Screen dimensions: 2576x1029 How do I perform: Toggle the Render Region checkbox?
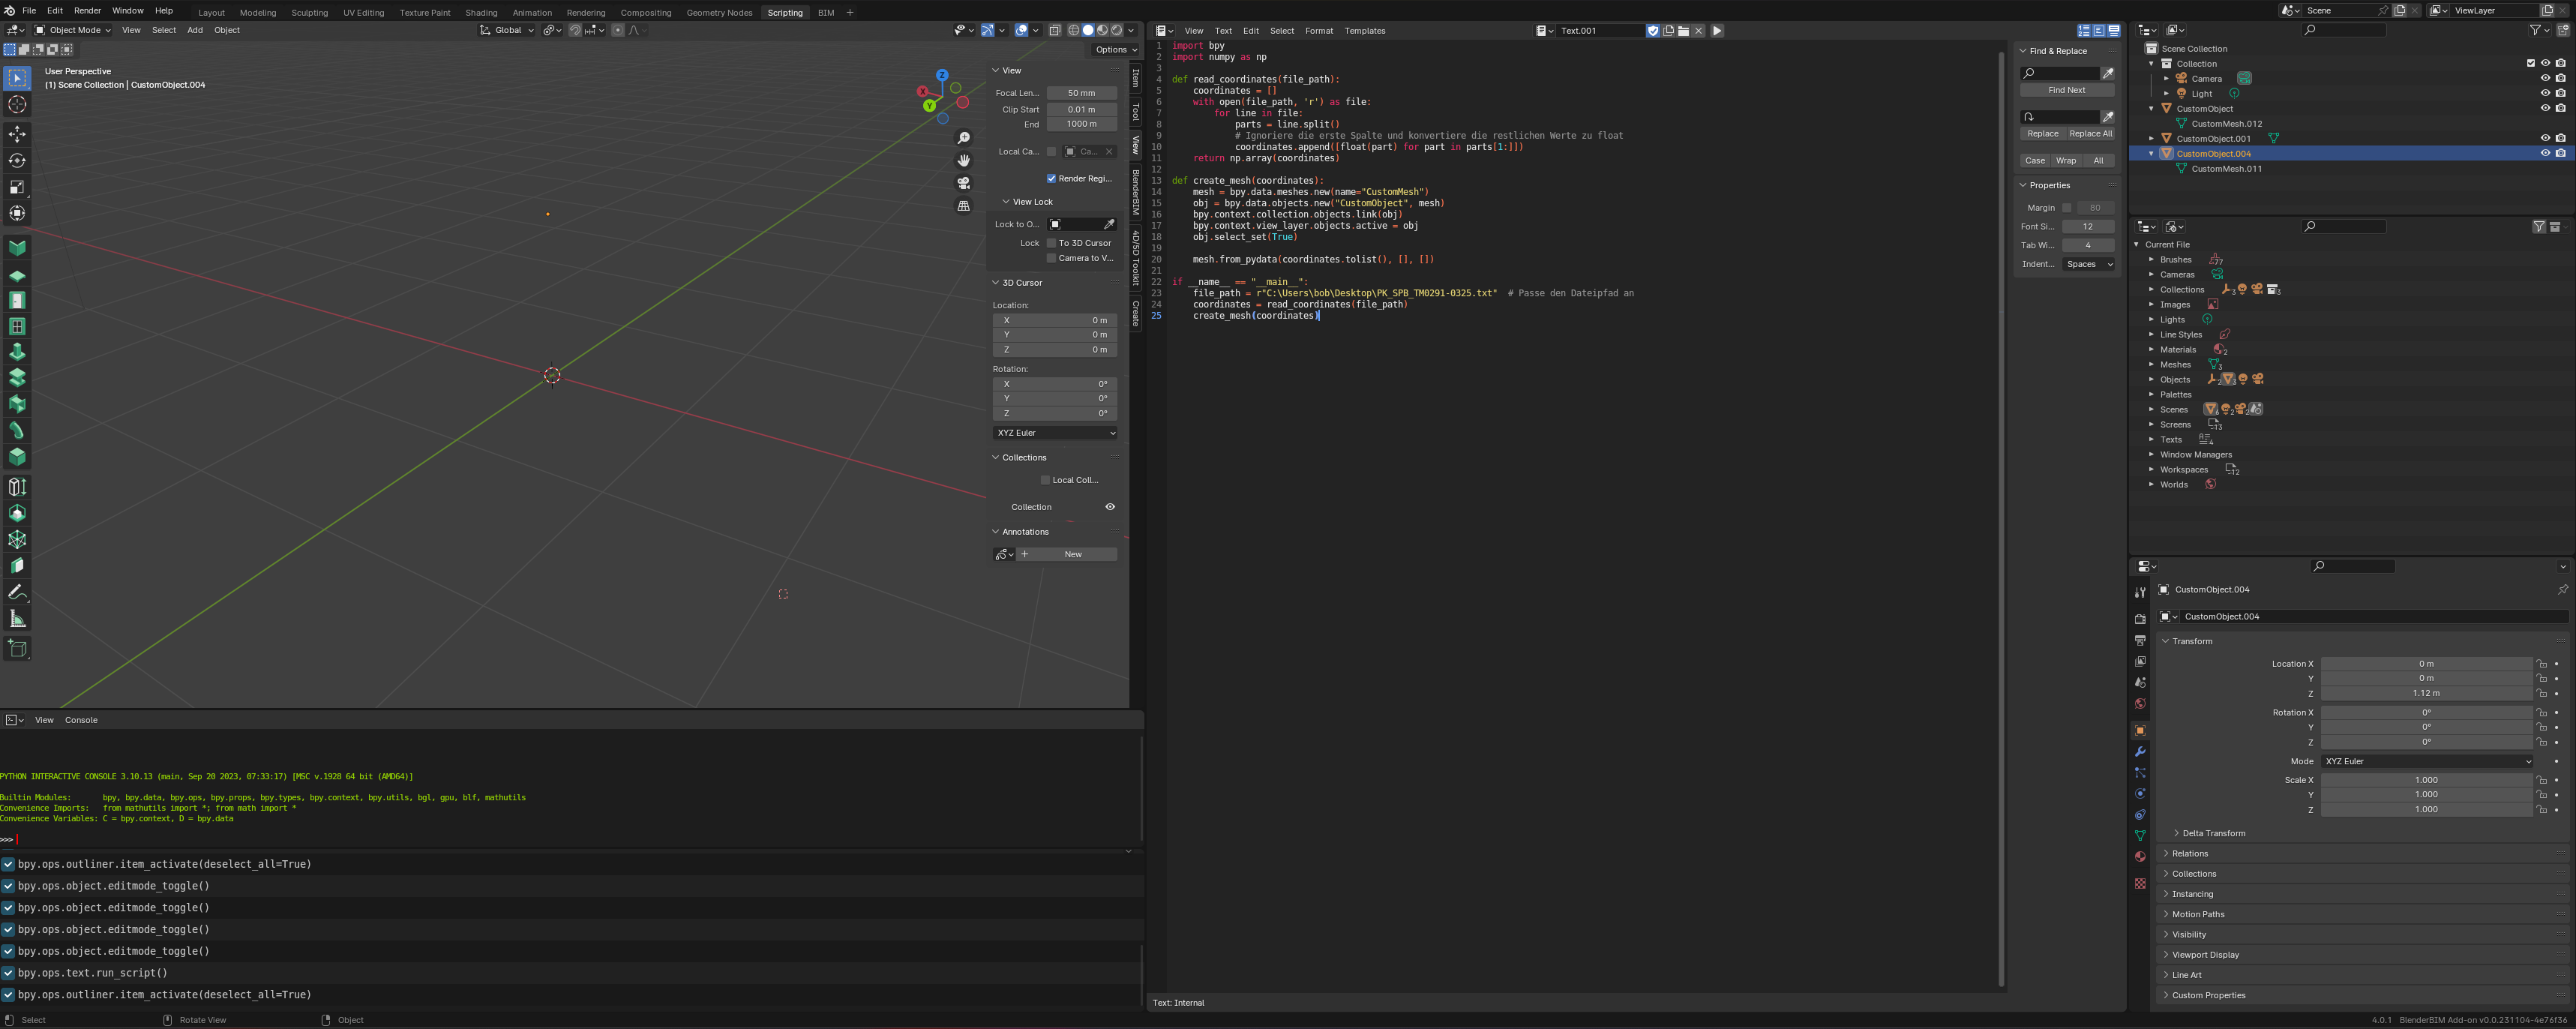1051,179
